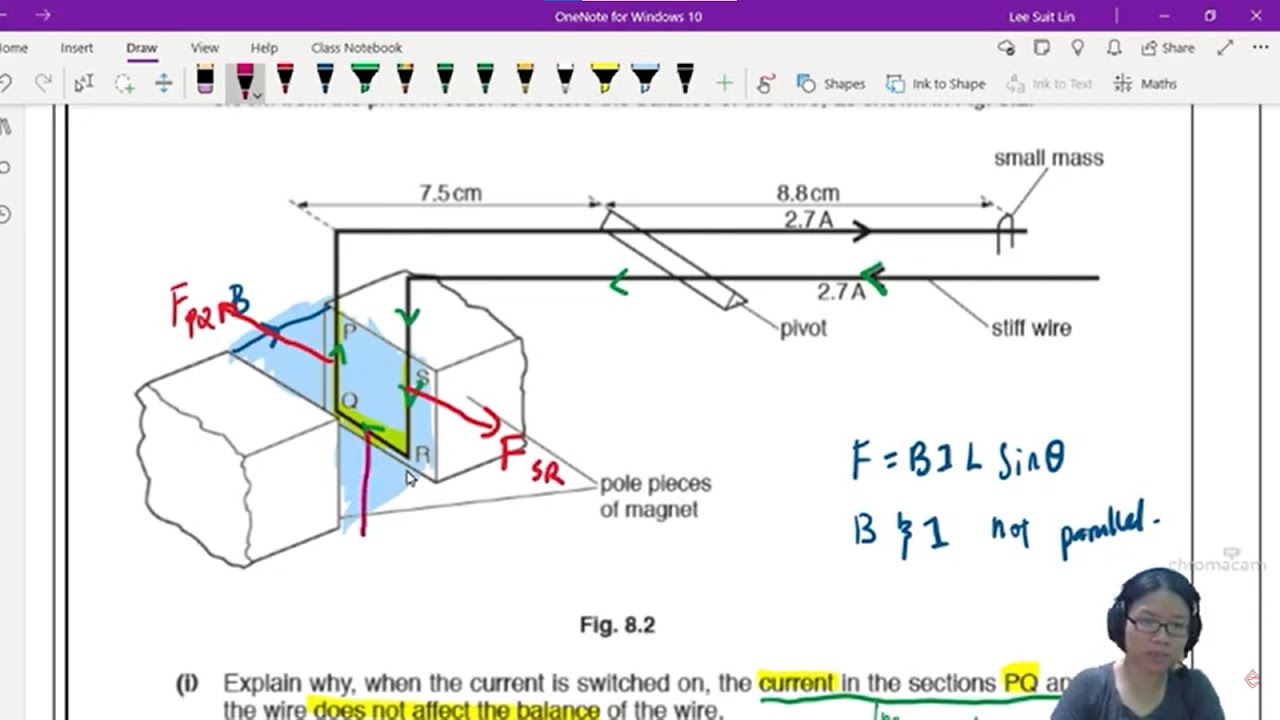Click the Redo arrow
Viewport: 1280px width, 720px height.
click(x=43, y=84)
